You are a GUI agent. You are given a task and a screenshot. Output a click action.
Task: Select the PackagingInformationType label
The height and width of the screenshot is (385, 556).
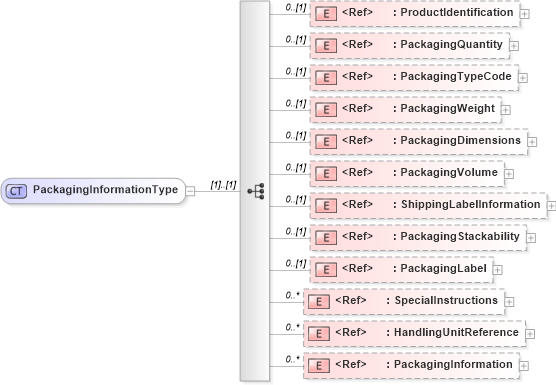[105, 190]
